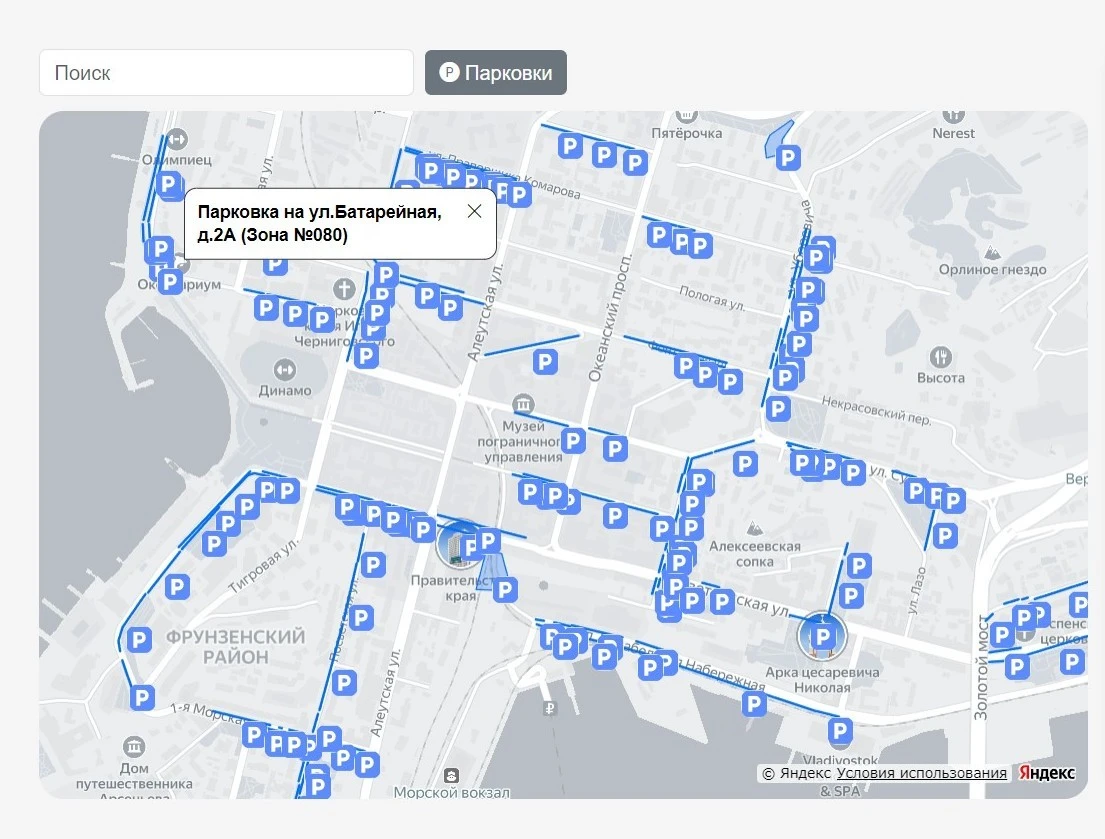Click the Яндекс logo on map
The width and height of the screenshot is (1105, 839).
[1047, 773]
